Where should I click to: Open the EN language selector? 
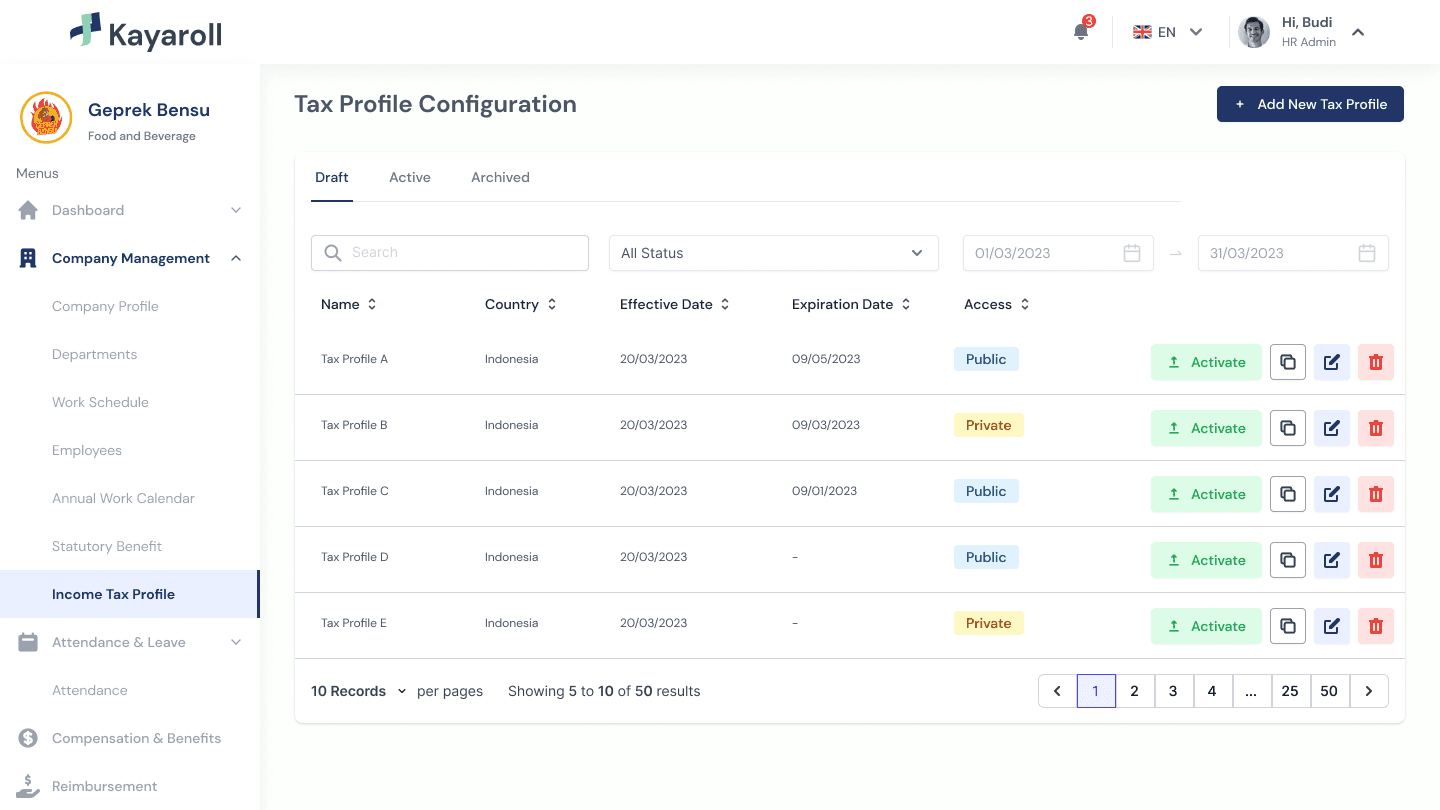(1168, 32)
